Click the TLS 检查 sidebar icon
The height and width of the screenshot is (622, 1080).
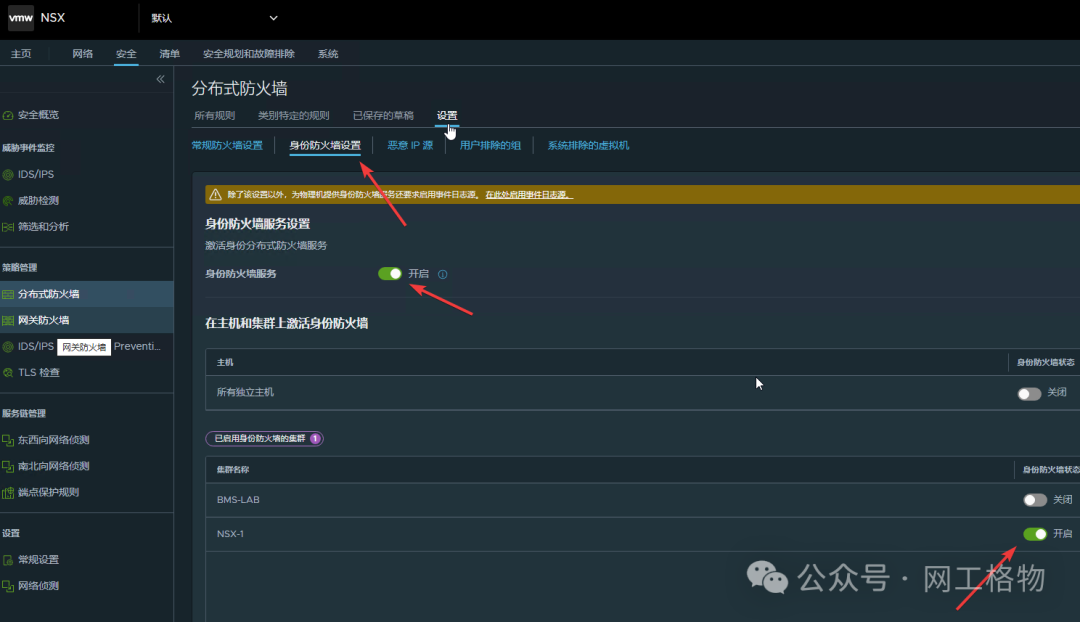coord(8,373)
